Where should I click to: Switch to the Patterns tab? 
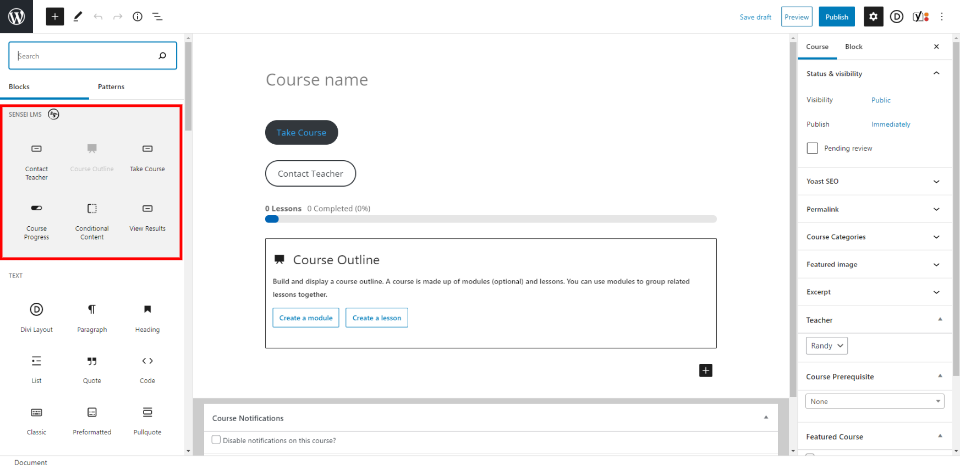[x=111, y=87]
